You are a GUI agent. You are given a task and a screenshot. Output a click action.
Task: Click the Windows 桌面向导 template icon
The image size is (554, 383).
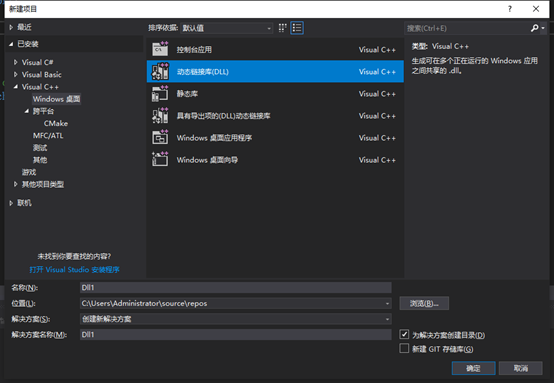[x=160, y=160]
